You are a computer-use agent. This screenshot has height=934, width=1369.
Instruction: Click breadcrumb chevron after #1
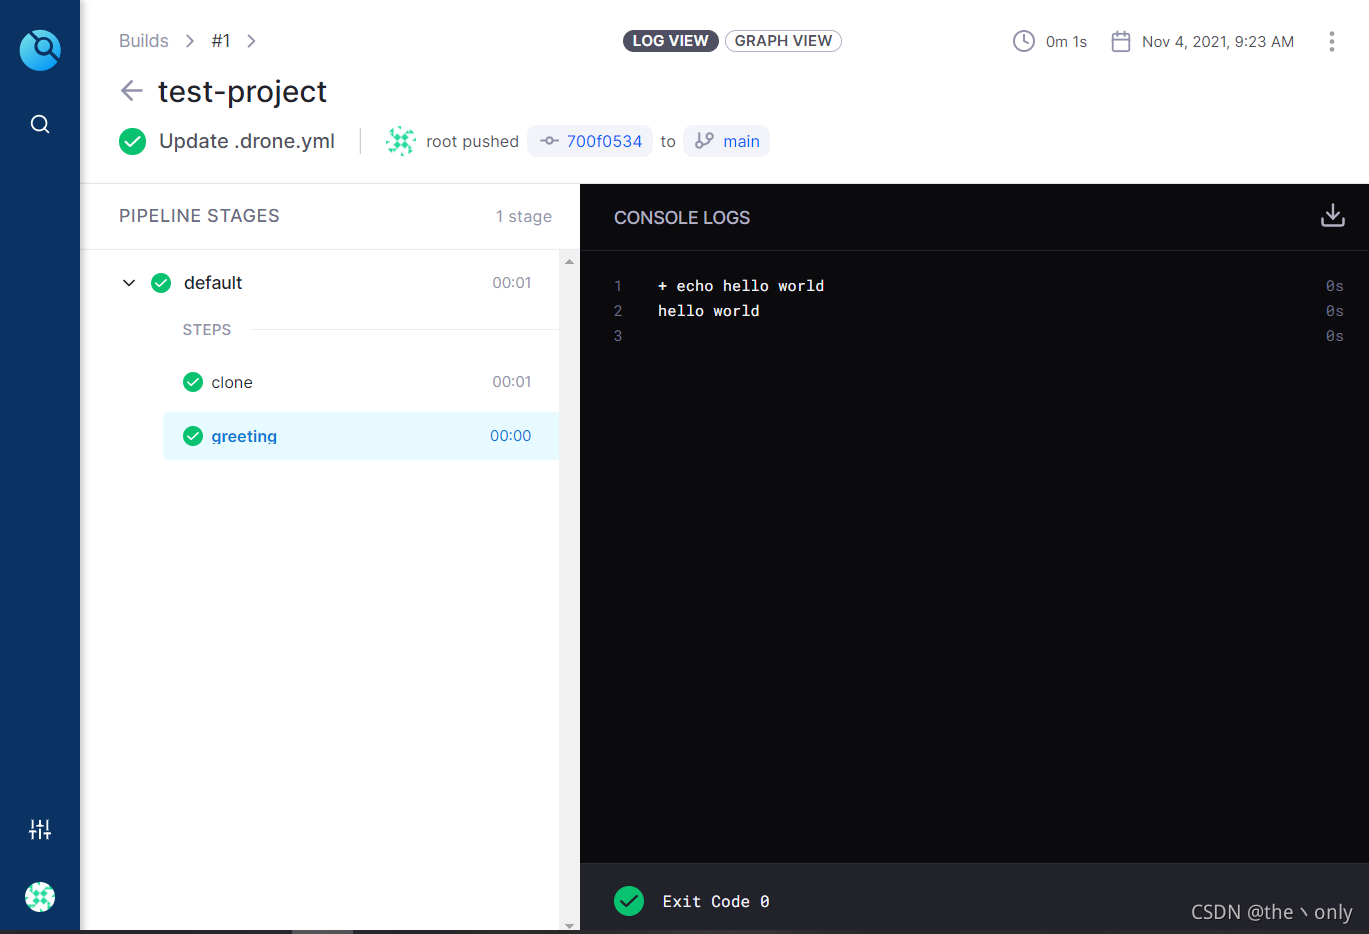click(251, 41)
